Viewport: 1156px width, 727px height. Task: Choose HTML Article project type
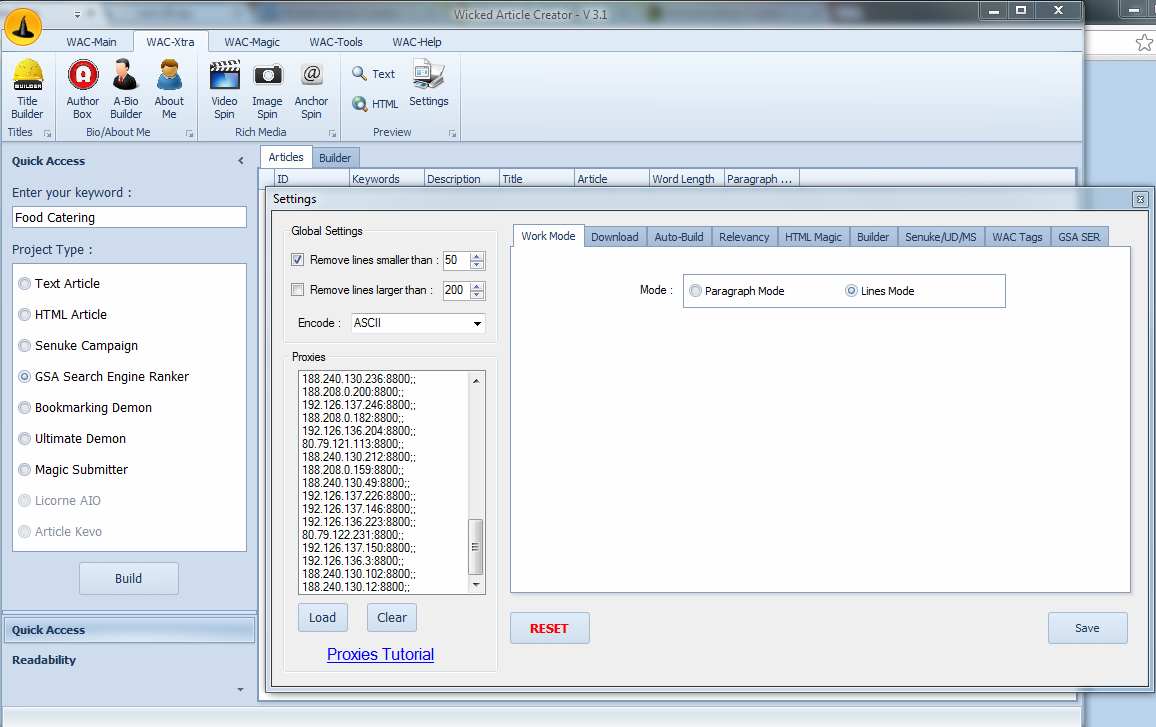pyautogui.click(x=63, y=315)
